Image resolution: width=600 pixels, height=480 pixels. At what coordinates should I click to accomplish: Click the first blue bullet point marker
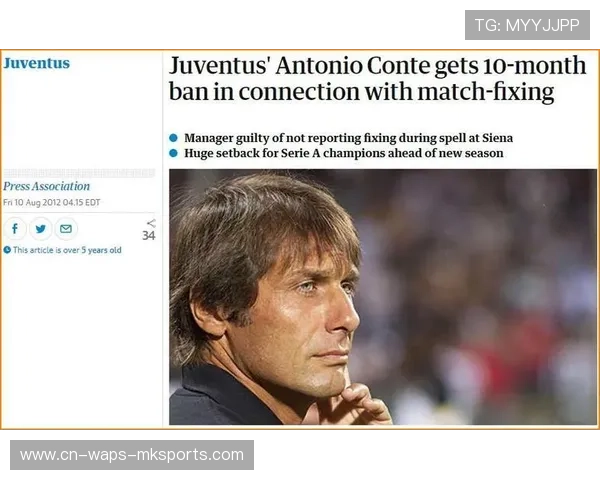coord(173,138)
